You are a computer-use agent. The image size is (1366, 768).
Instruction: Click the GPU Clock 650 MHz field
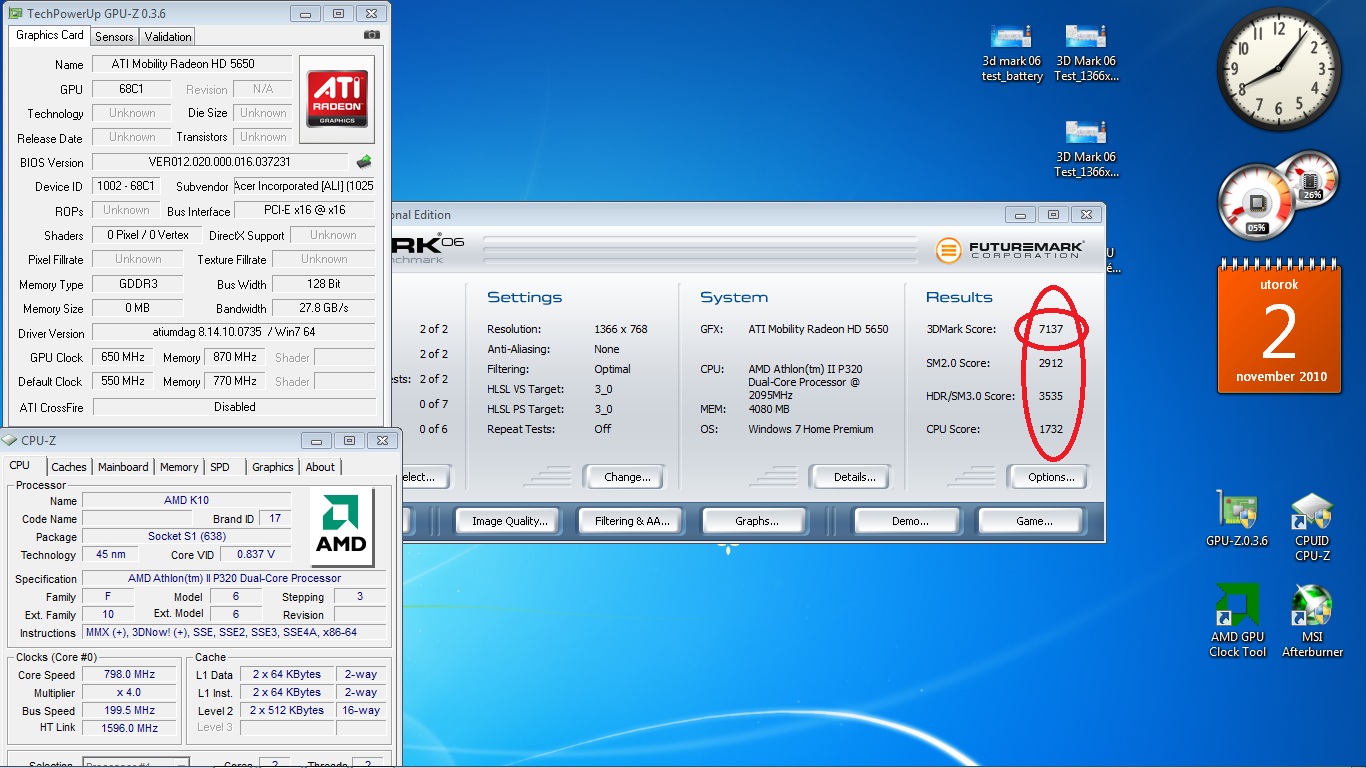pos(120,357)
